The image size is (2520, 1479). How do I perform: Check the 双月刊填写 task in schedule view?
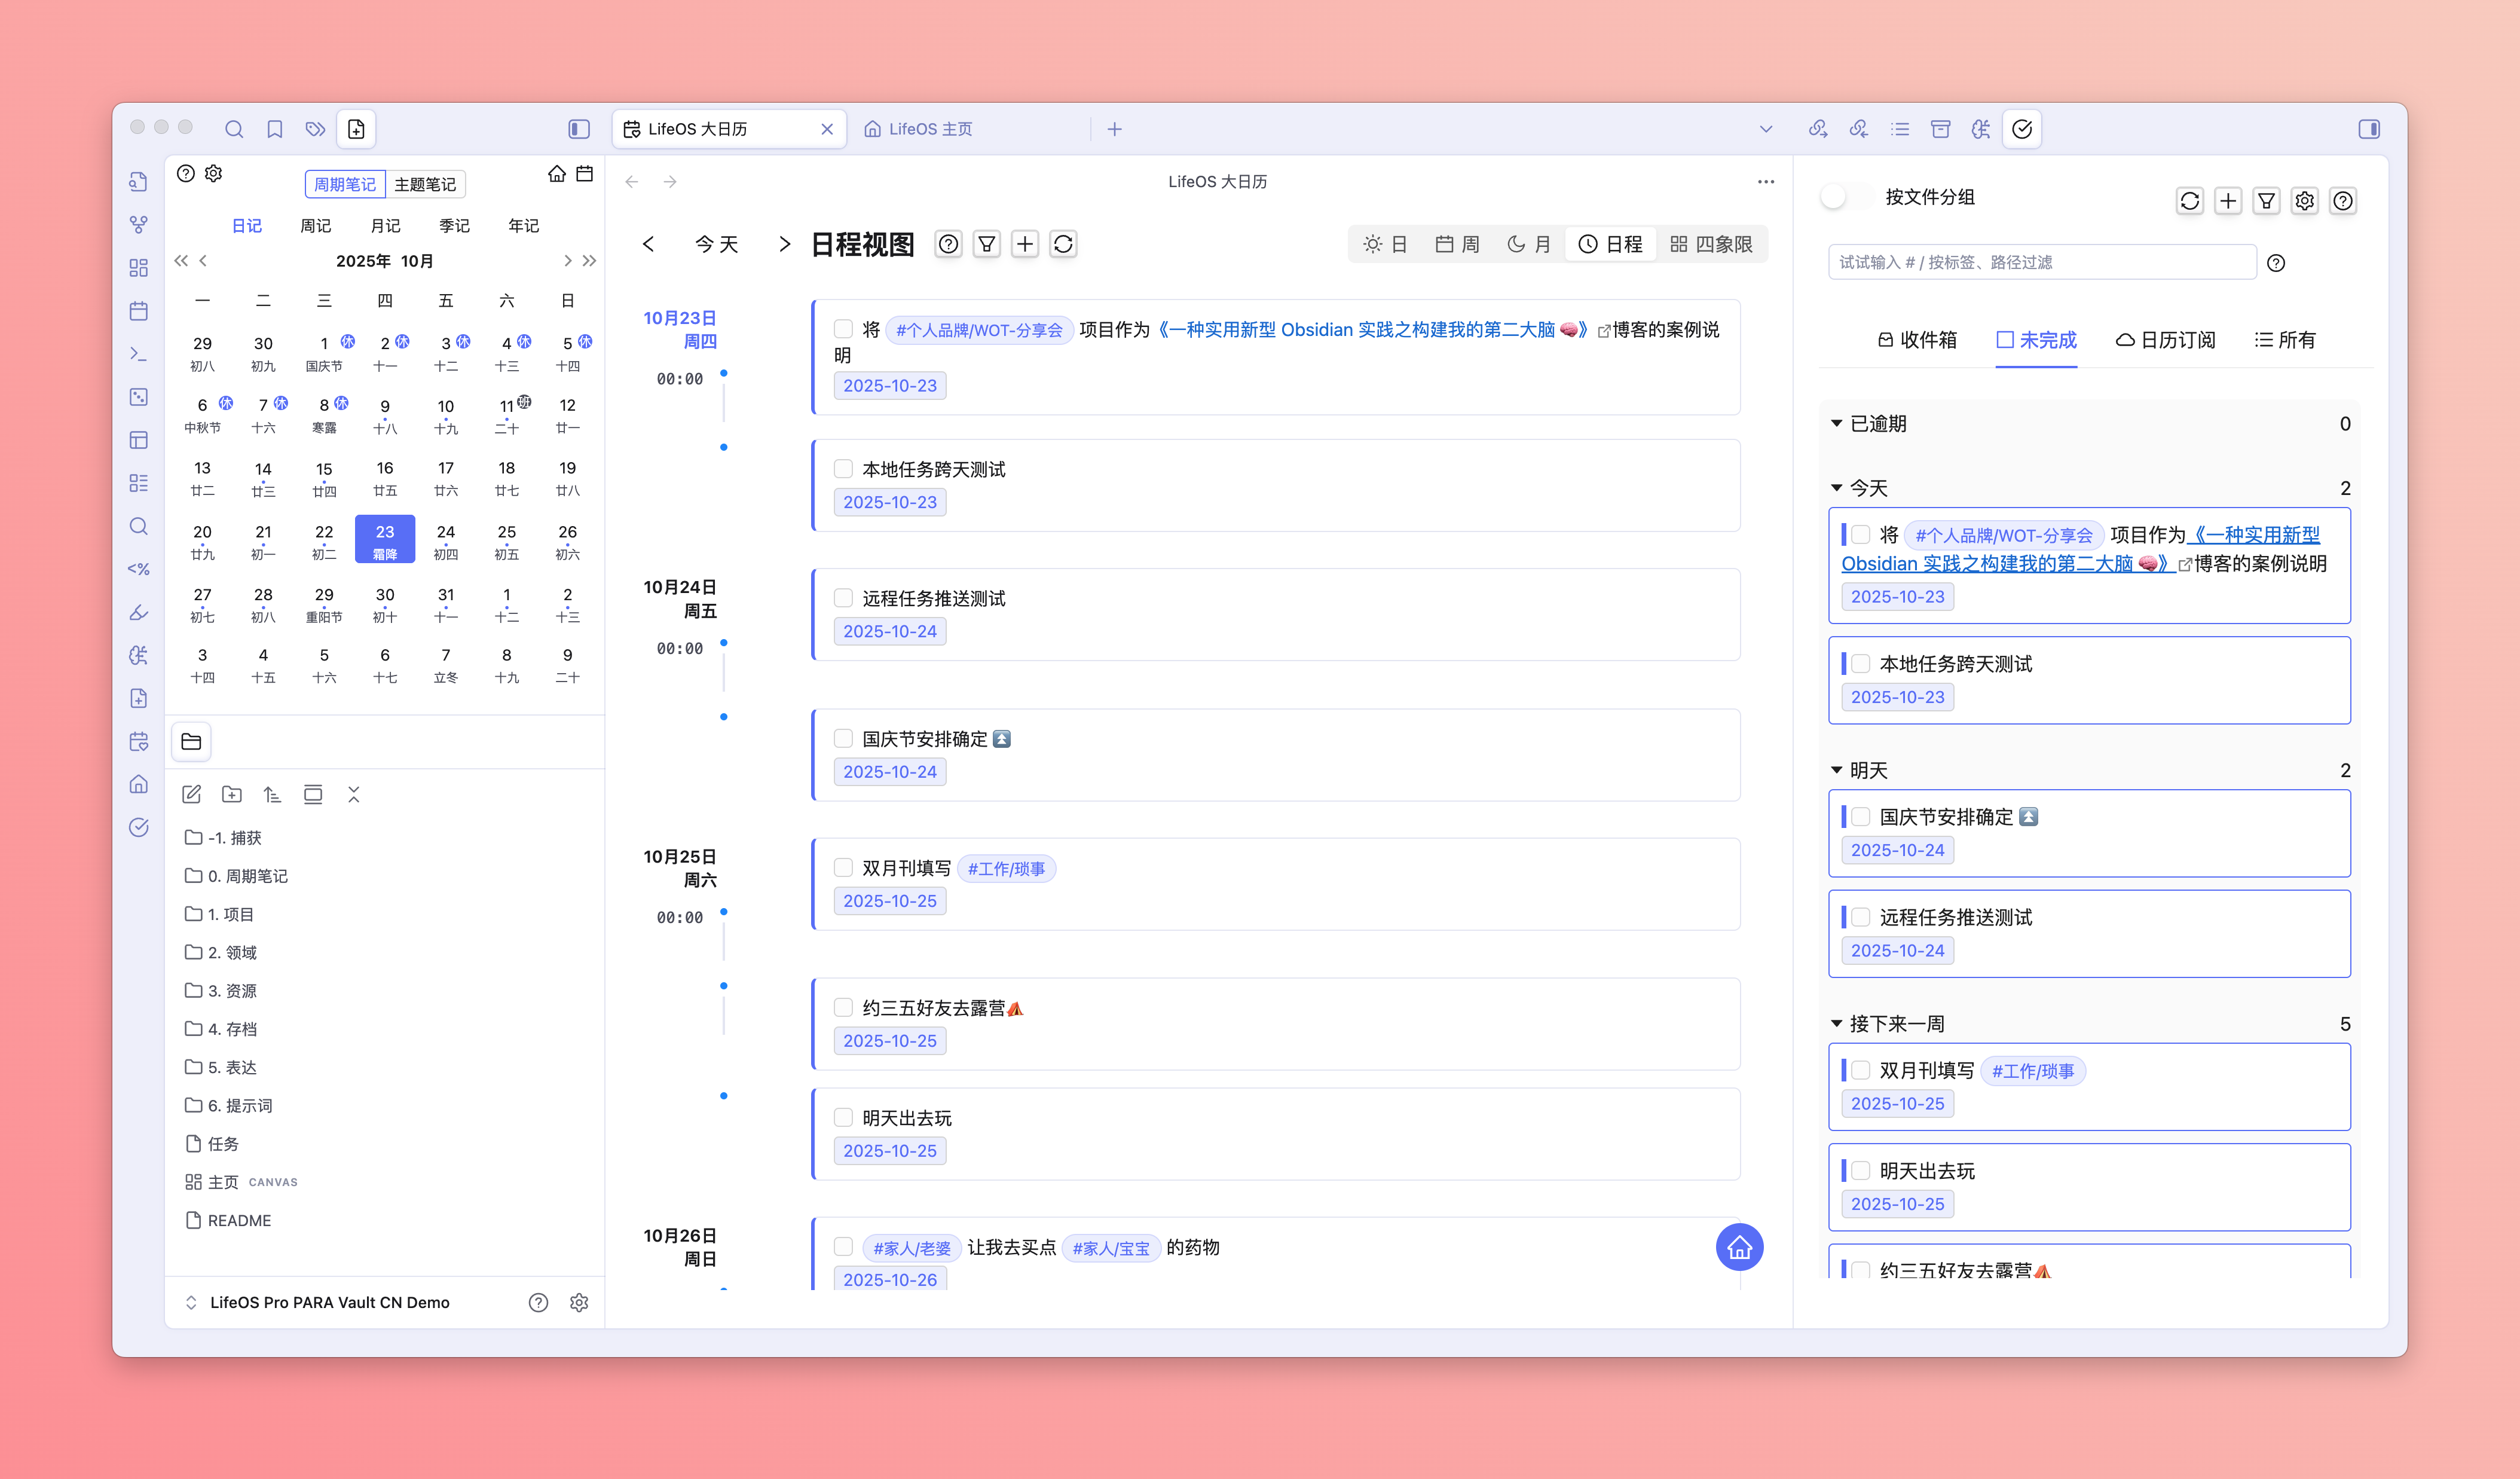(x=843, y=868)
